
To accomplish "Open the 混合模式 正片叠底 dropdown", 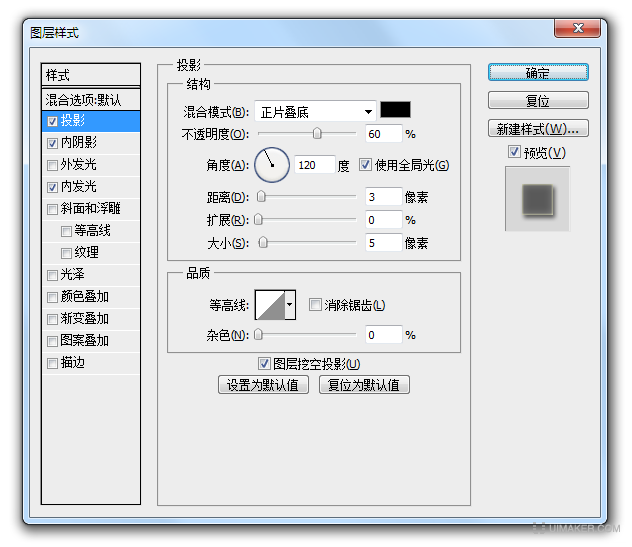I will (315, 112).
